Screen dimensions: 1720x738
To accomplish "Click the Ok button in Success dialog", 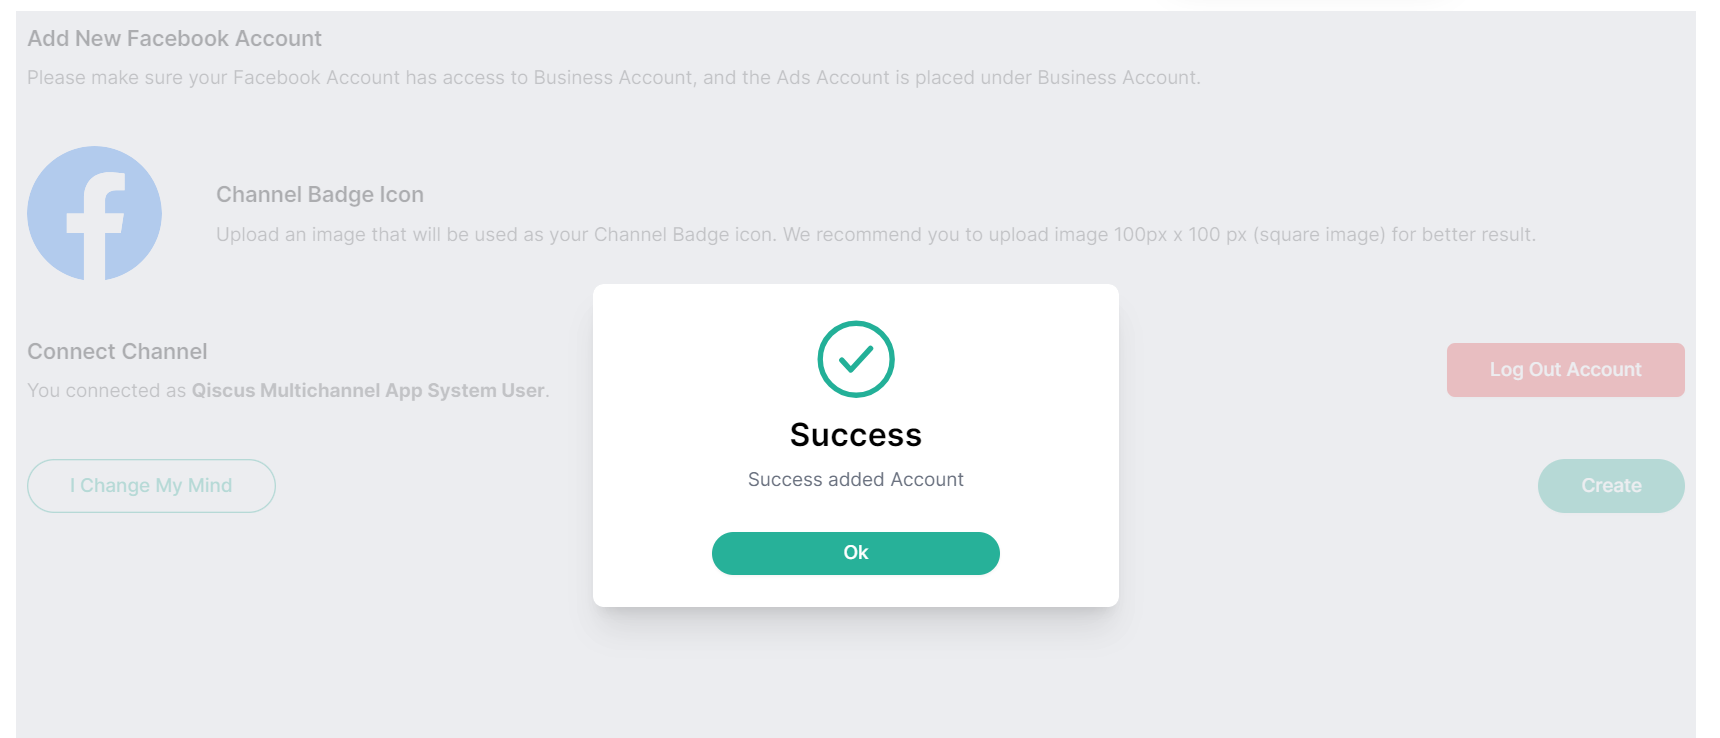I will pos(855,553).
